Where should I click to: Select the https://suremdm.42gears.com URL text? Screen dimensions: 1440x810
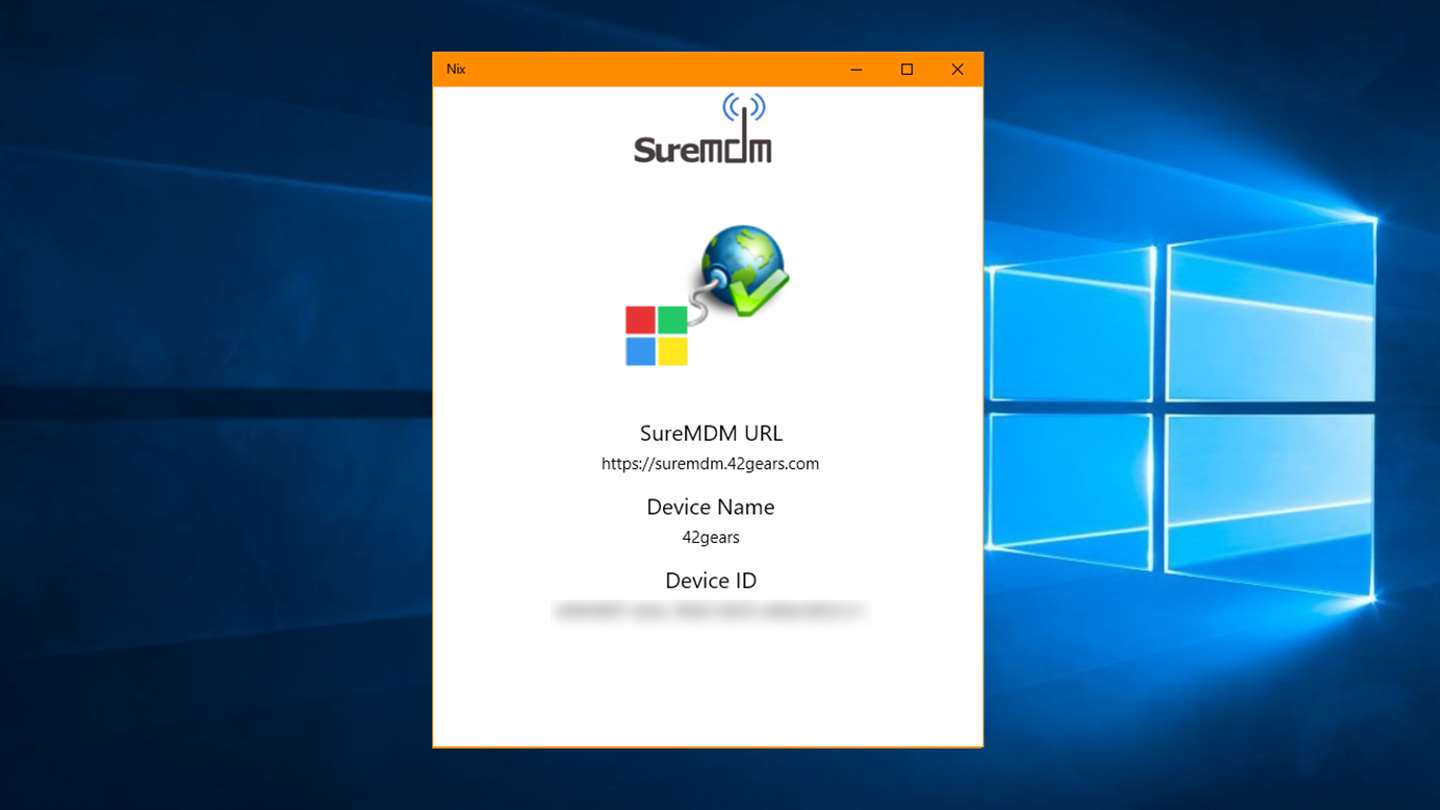pos(710,464)
